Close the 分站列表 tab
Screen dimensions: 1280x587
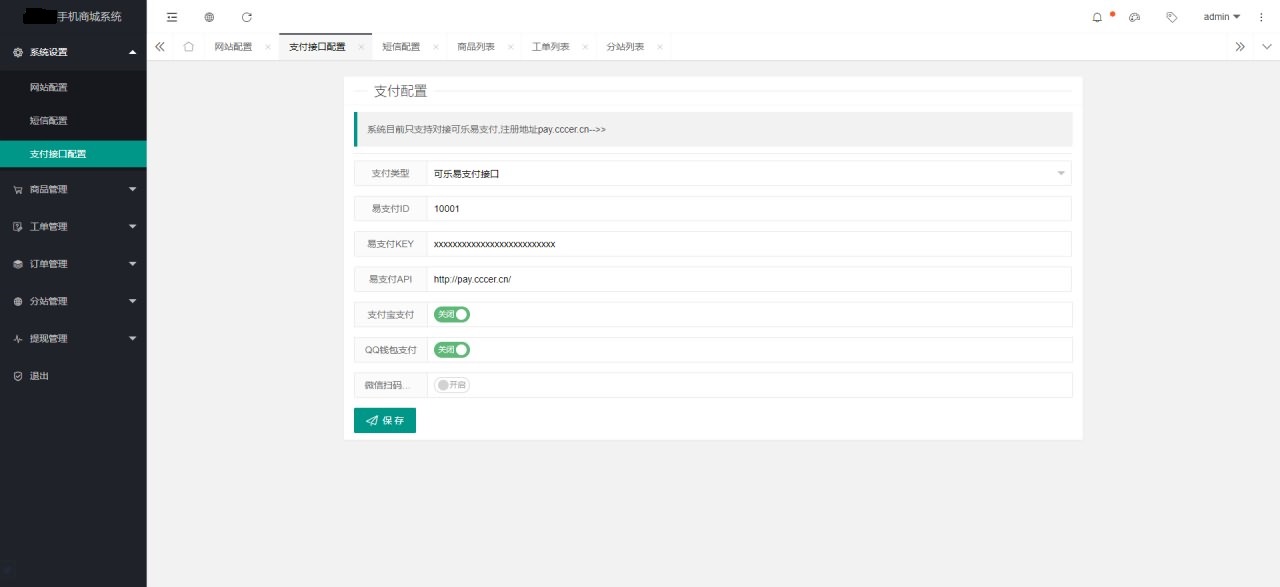(x=659, y=47)
